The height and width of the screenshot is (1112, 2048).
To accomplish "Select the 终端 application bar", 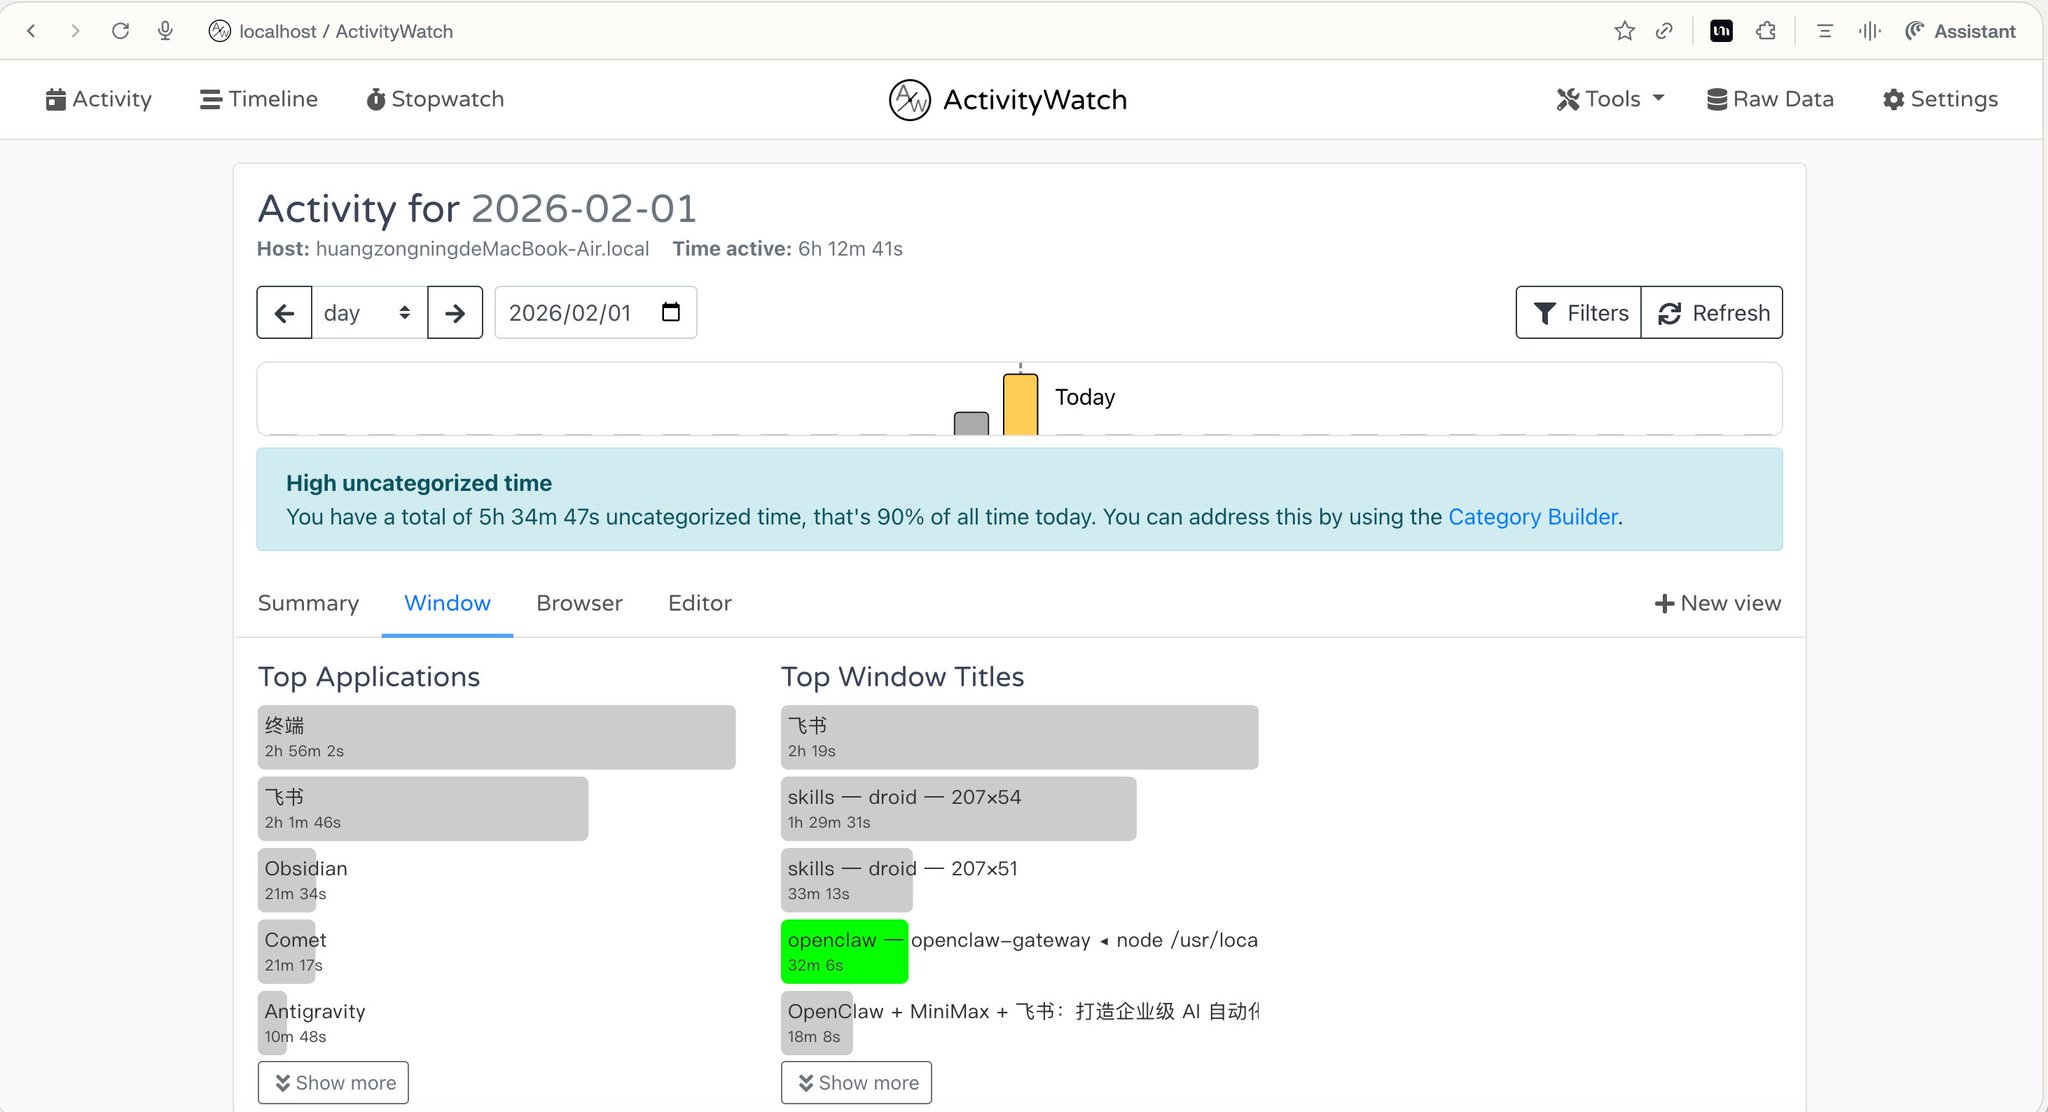I will click(496, 737).
